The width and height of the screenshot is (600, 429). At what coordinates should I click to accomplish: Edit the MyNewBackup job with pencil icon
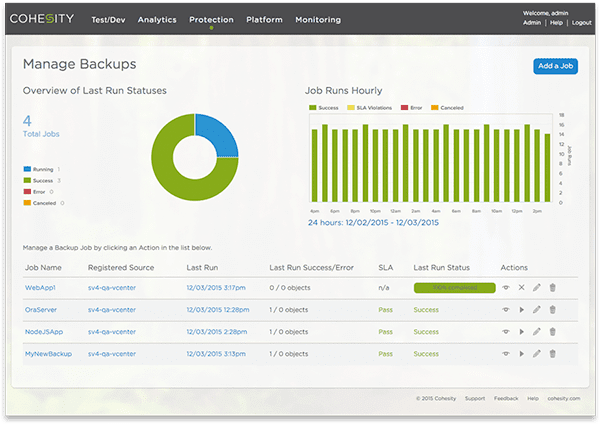coord(536,354)
